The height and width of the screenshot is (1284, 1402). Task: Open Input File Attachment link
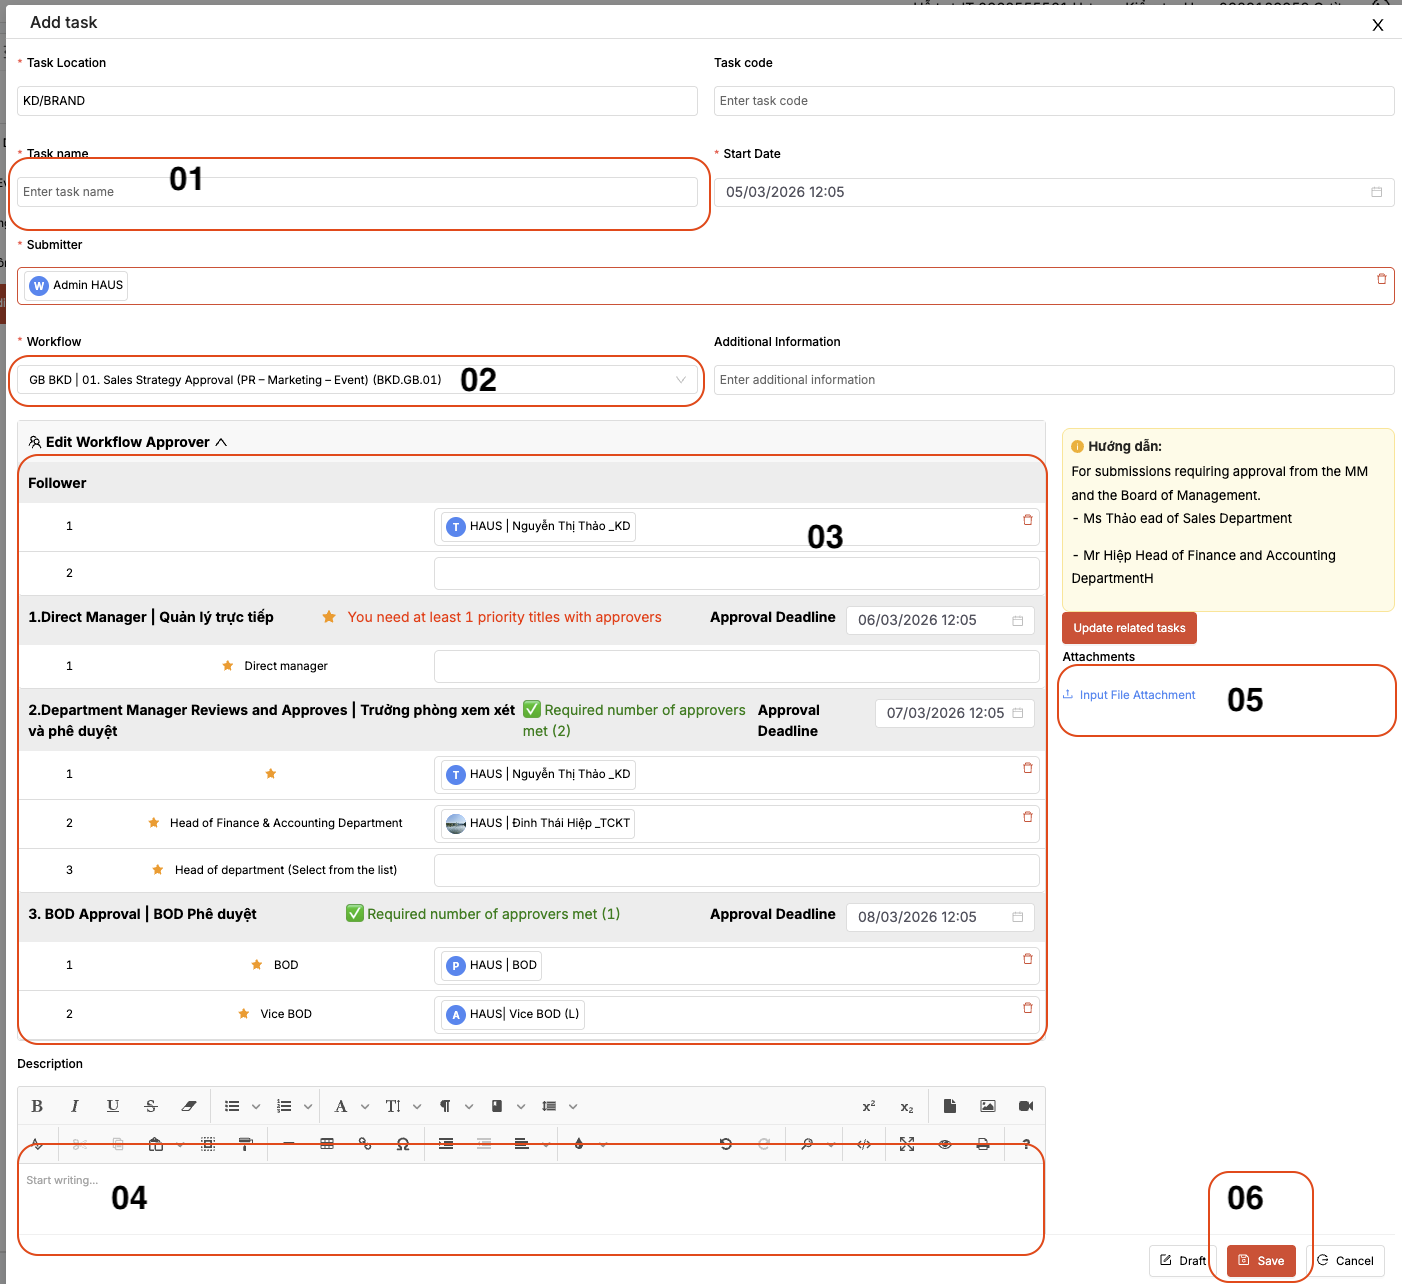point(1137,694)
